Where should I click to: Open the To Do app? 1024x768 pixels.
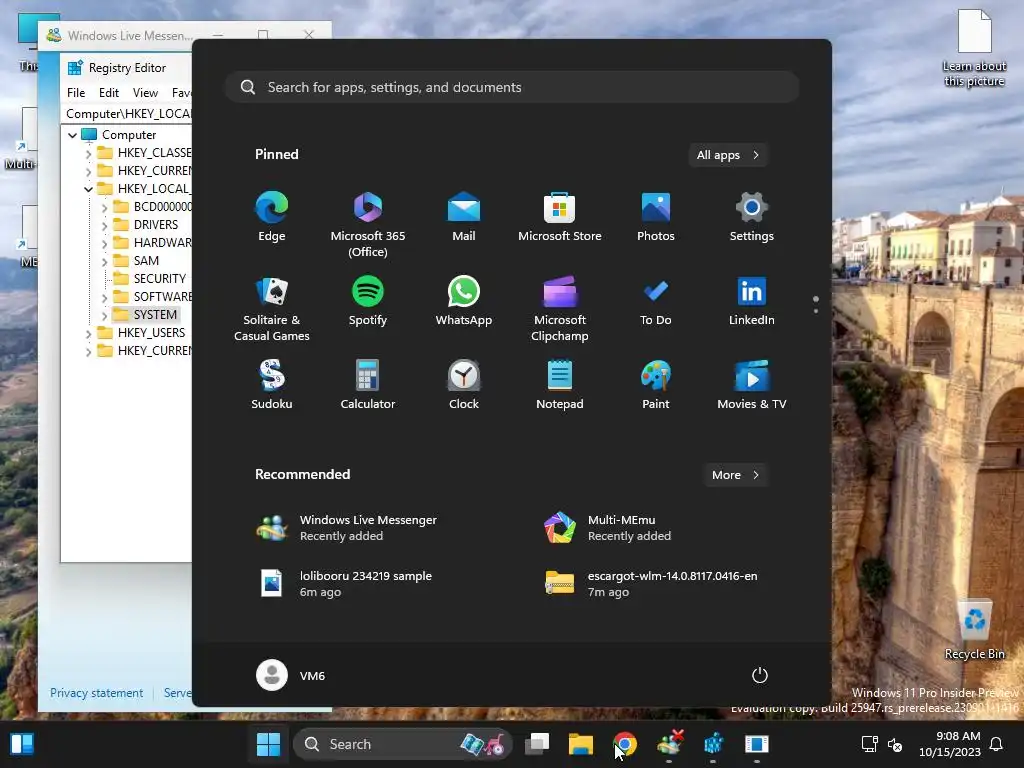point(656,302)
